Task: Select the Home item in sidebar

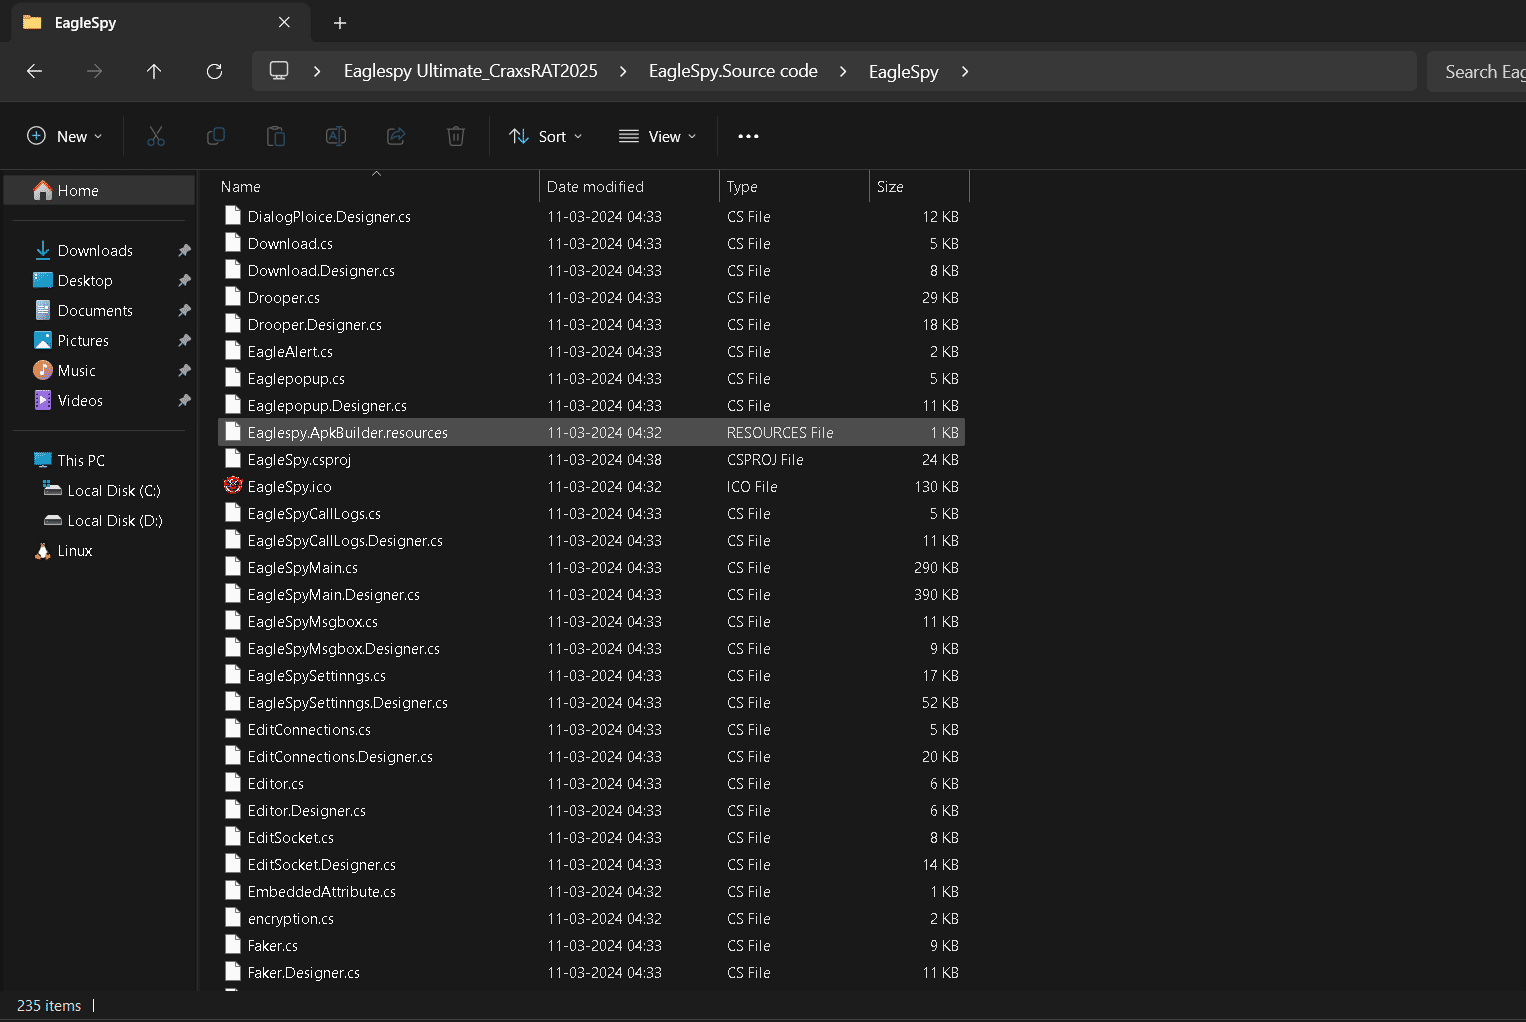Action: (x=78, y=191)
